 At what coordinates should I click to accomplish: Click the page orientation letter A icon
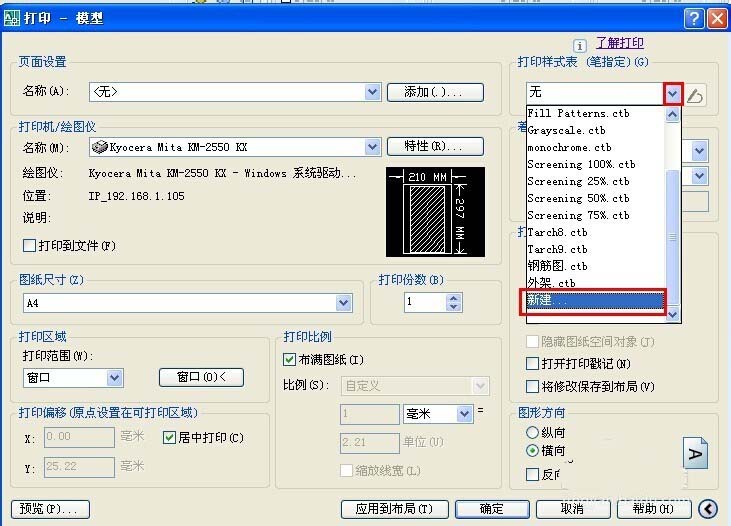695,453
